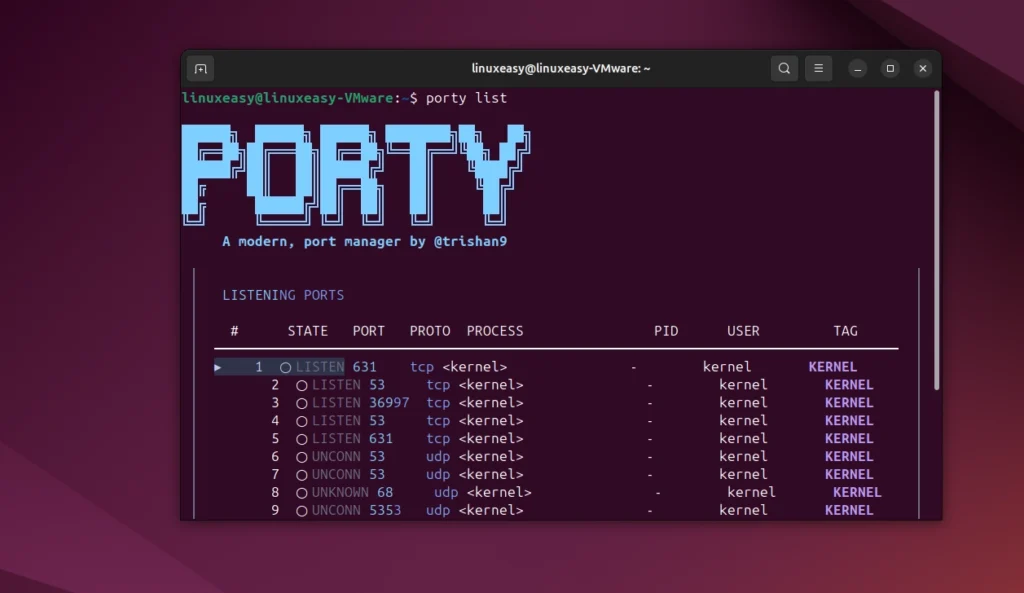Click the status circle on row 4's LISTEN 53 entry

click(302, 420)
